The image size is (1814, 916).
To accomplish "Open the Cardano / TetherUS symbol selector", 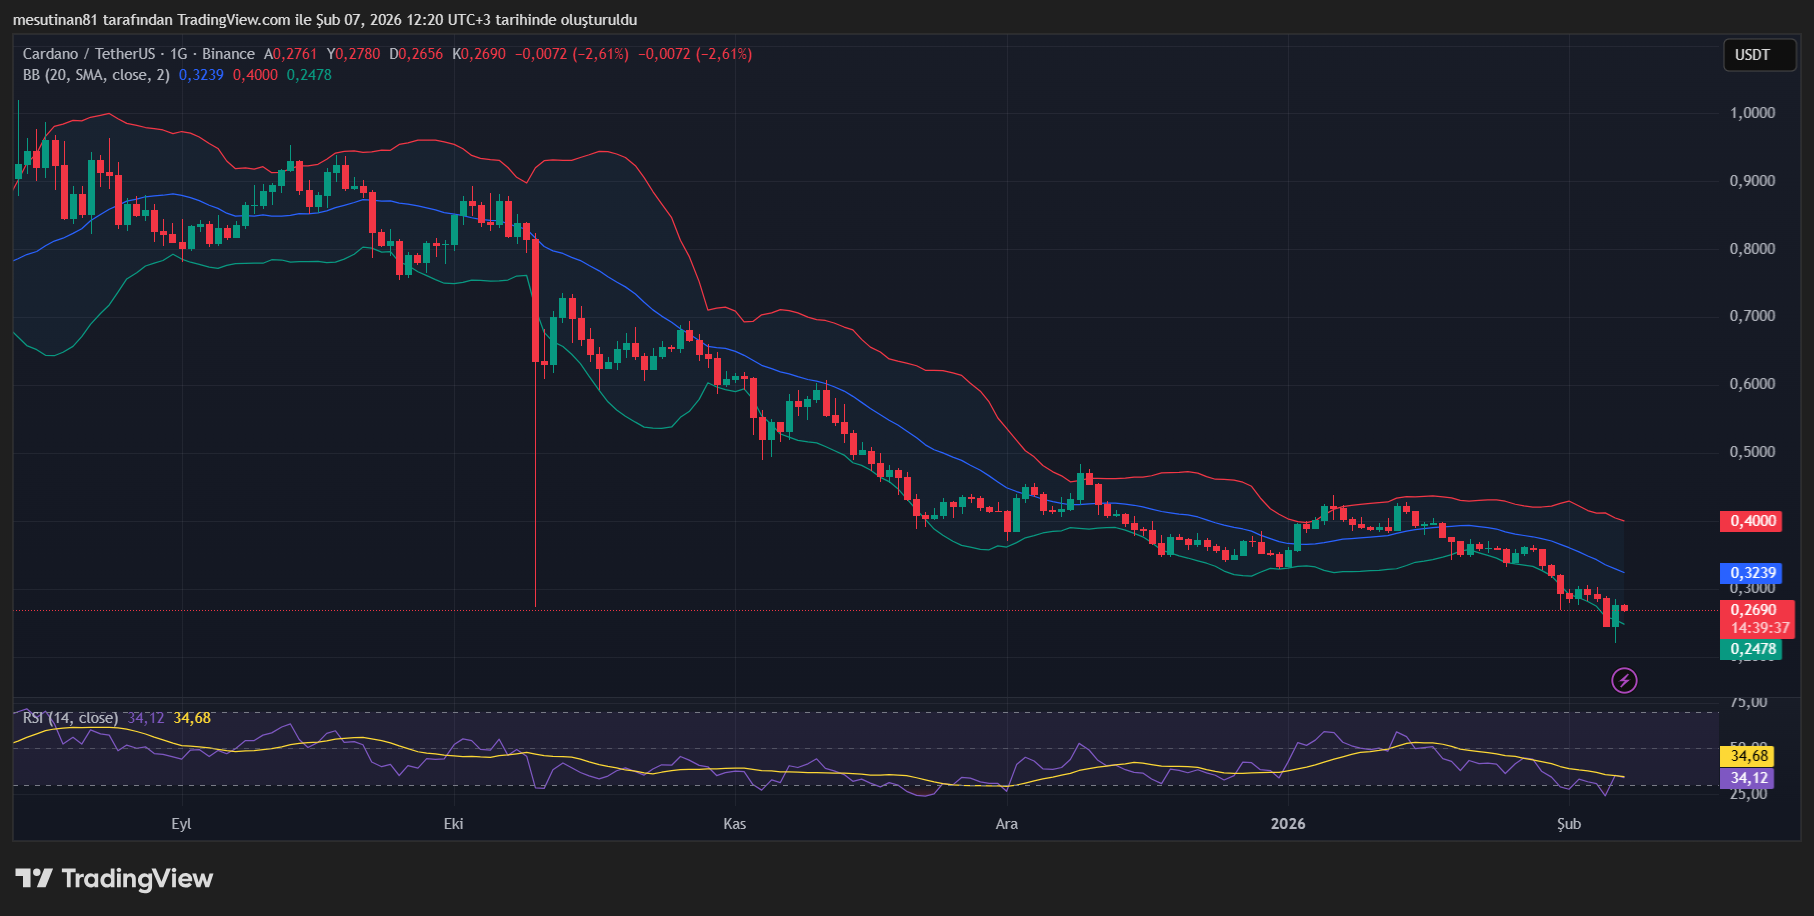I will [x=90, y=54].
